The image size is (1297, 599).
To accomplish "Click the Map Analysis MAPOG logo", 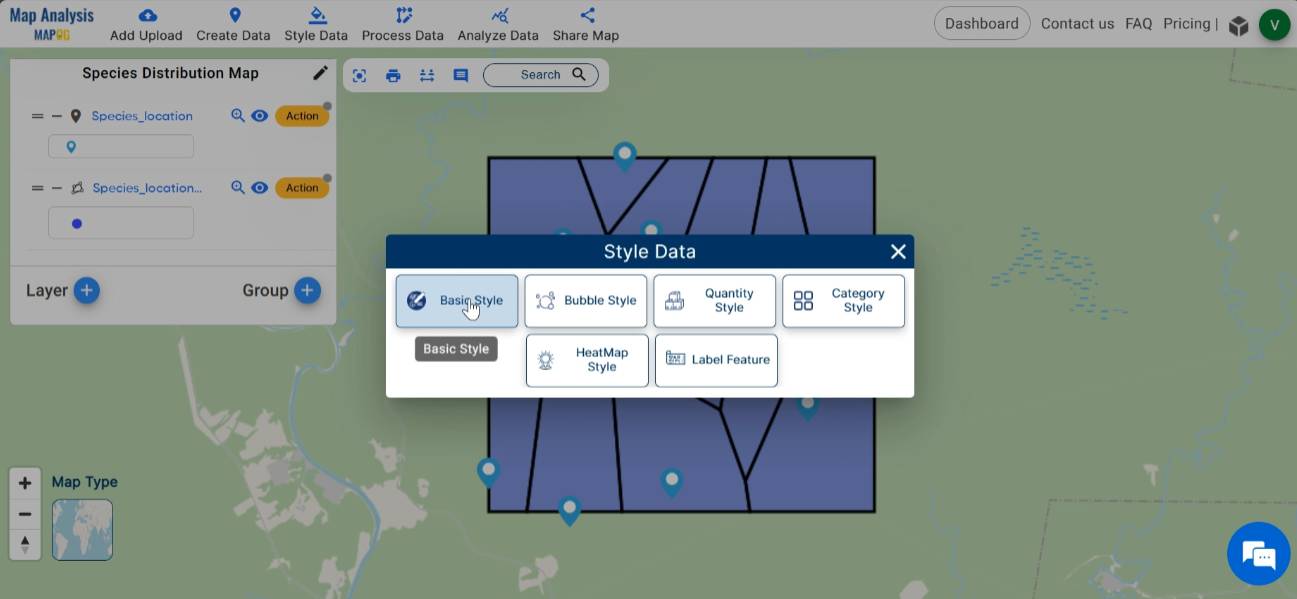I will point(52,24).
